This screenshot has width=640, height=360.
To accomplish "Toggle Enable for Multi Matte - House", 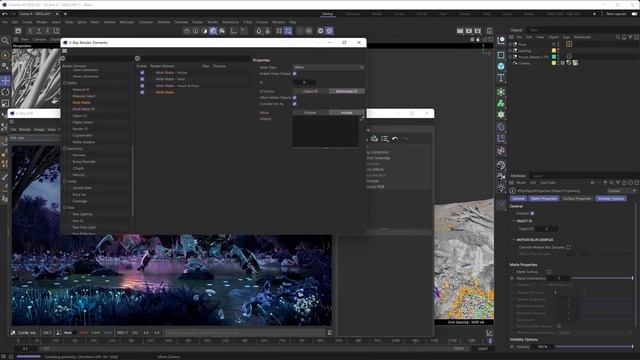I will [142, 73].
